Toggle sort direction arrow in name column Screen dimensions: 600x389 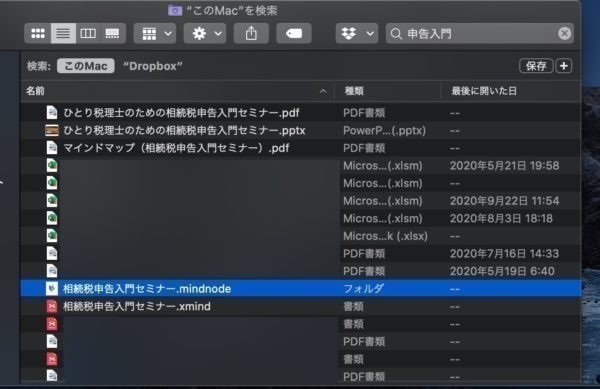coord(323,91)
